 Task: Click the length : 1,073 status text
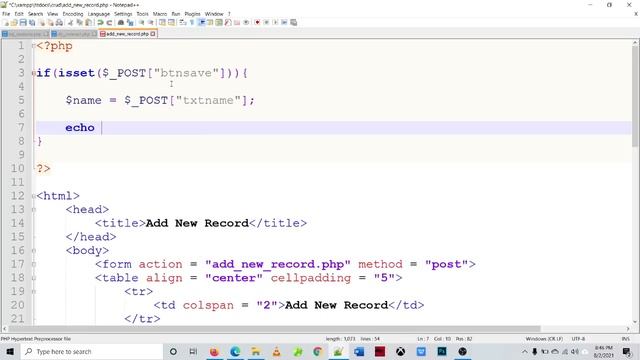(340, 339)
